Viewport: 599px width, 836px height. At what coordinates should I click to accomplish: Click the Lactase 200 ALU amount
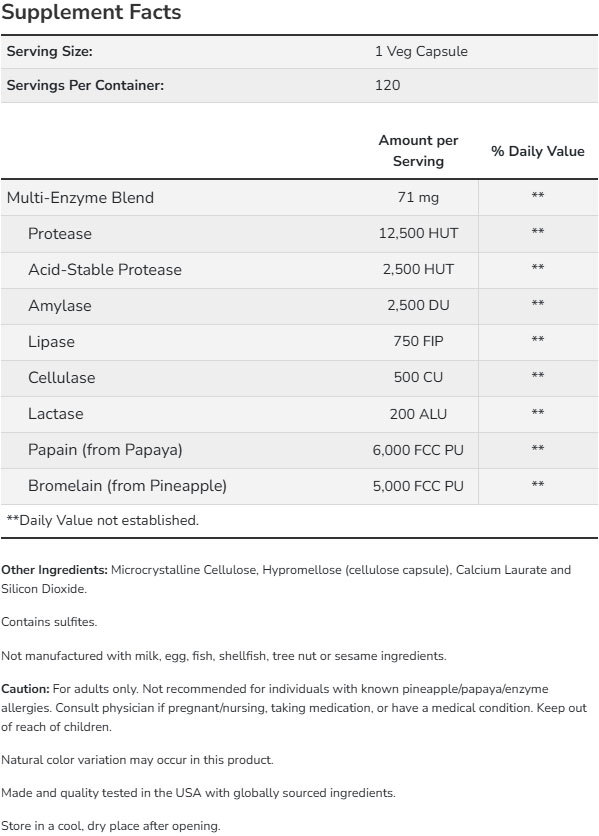point(418,414)
